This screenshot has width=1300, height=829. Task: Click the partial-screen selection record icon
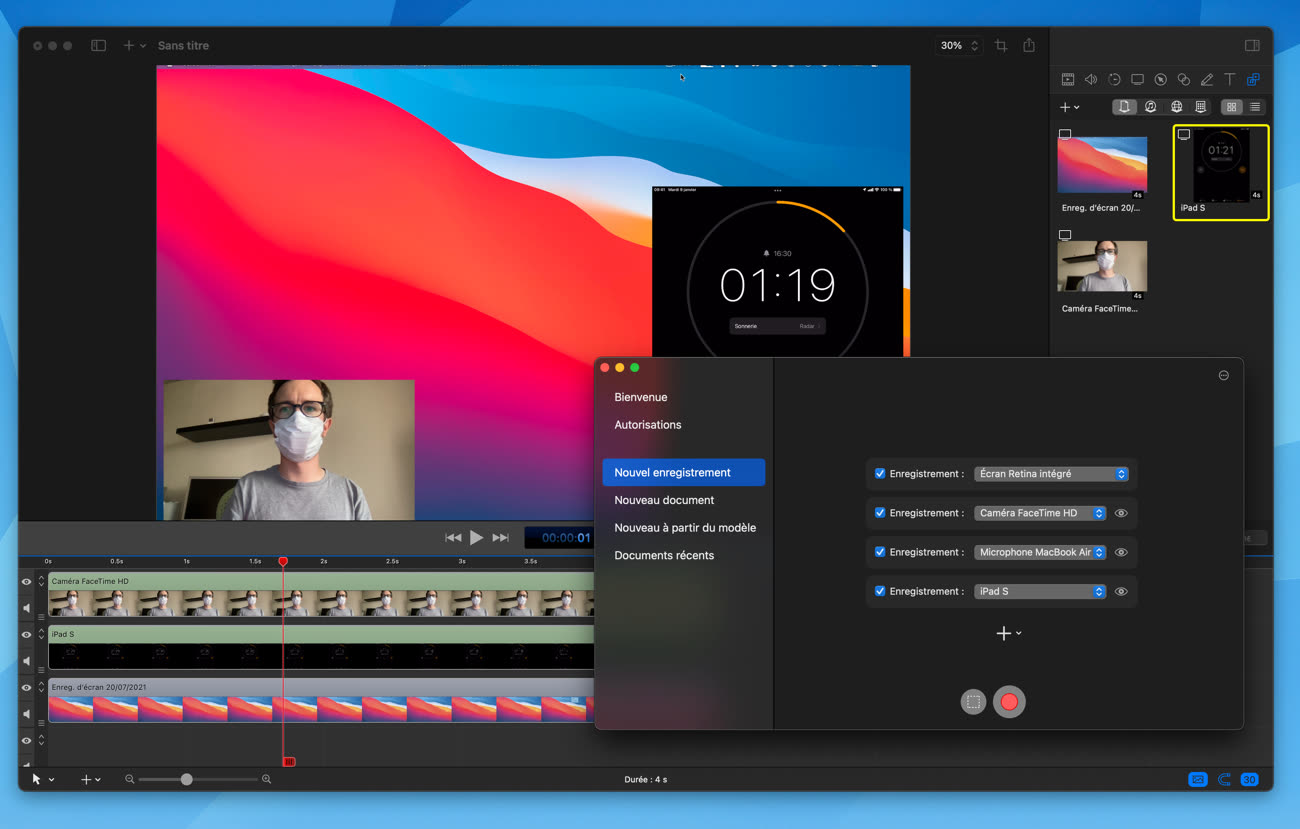click(973, 702)
